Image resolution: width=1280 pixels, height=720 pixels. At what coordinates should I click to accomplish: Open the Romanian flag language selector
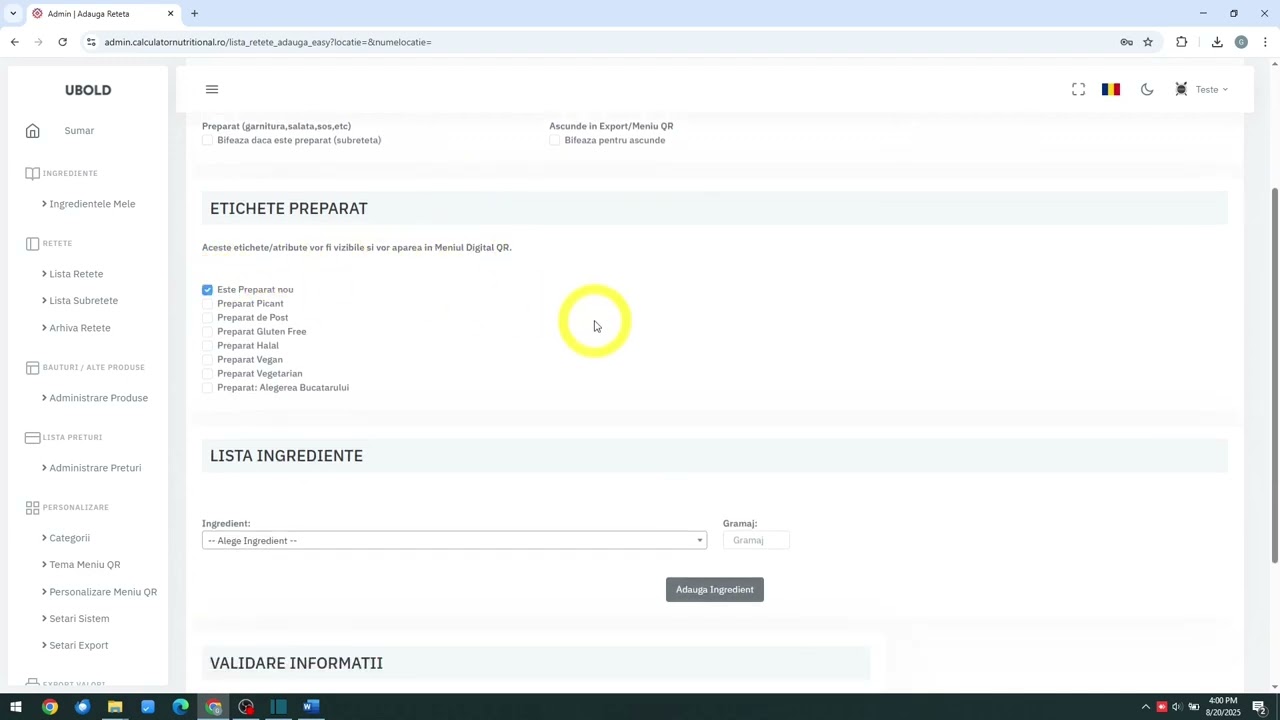pyautogui.click(x=1111, y=90)
